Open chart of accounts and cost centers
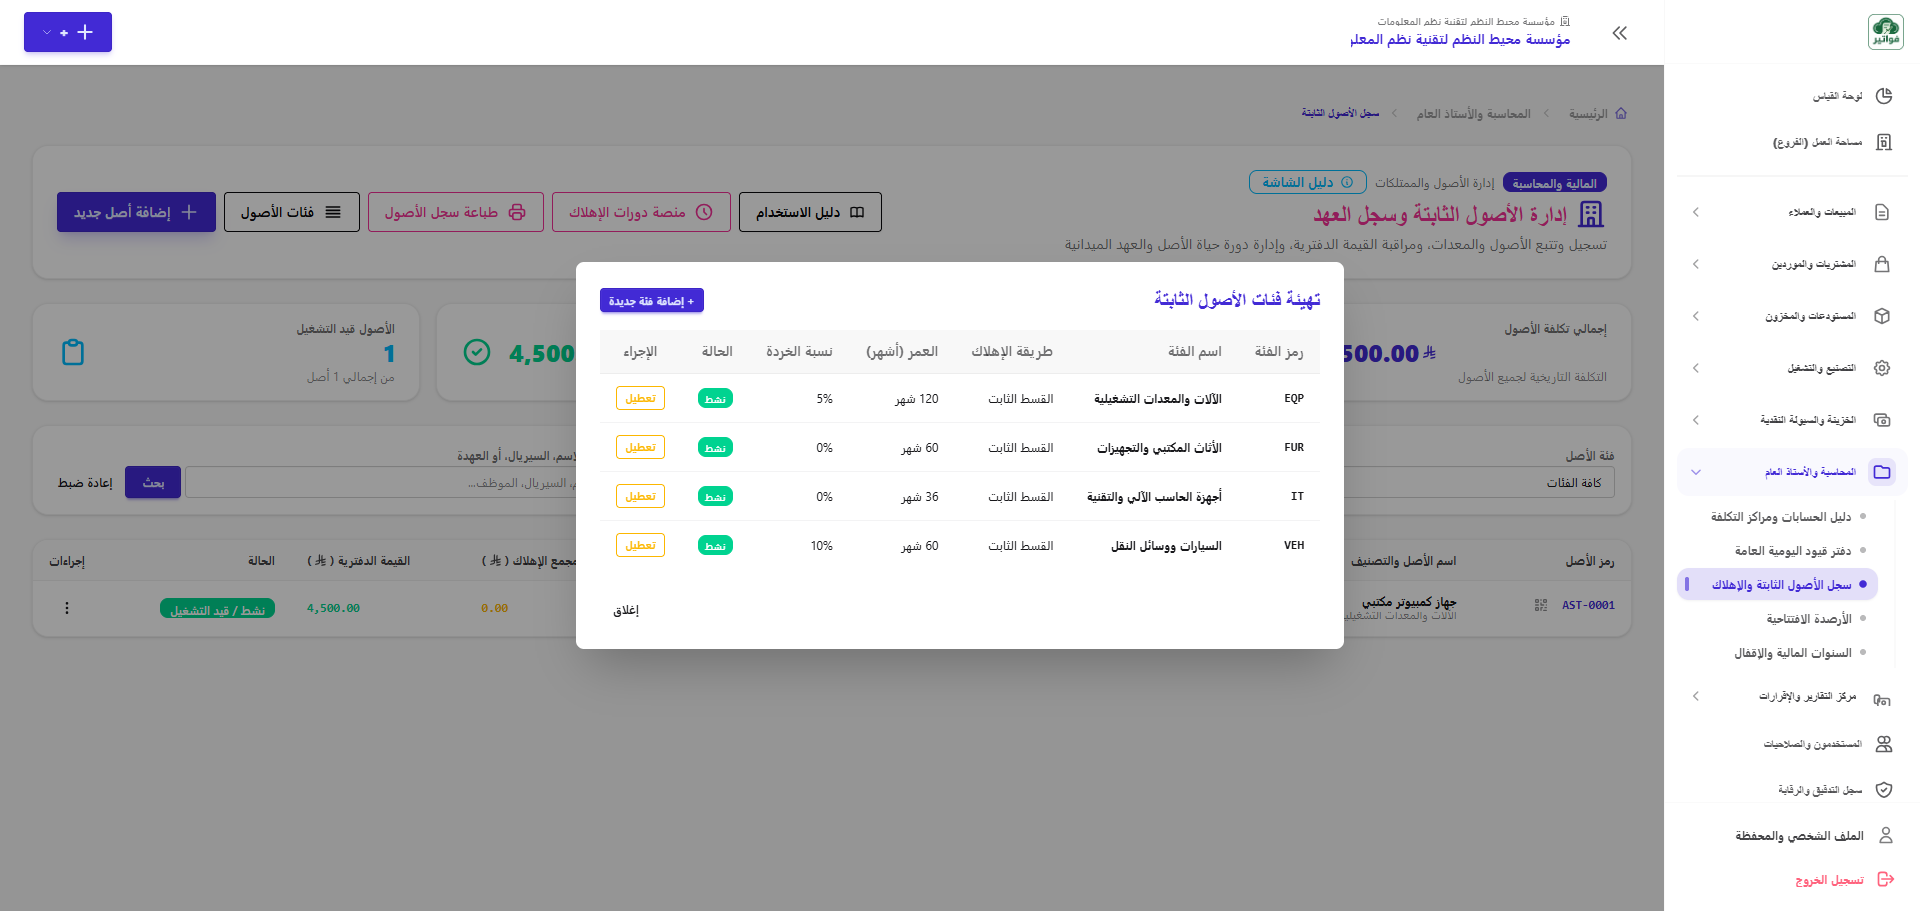Screen dimensions: 1920x911 1781,517
